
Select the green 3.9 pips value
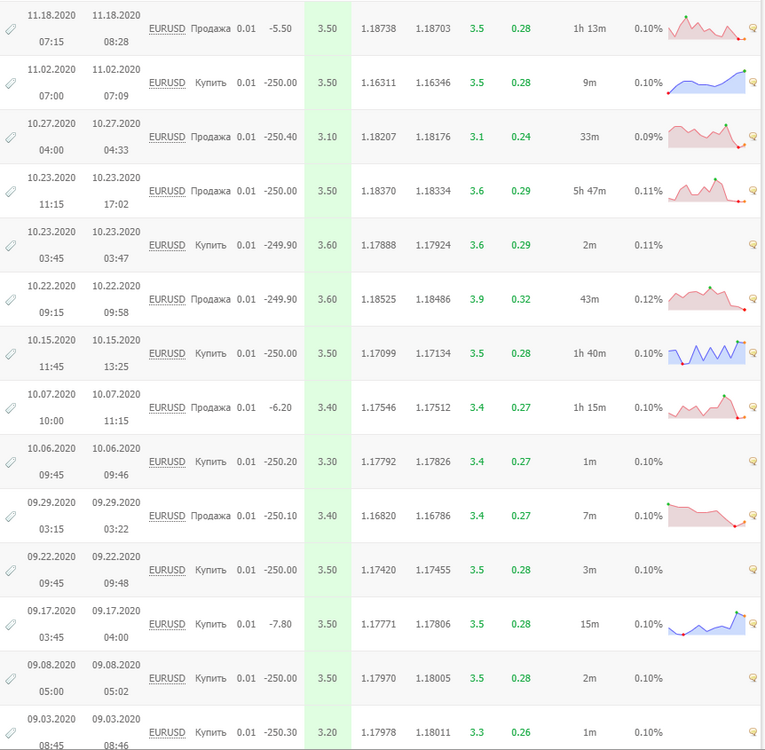click(x=477, y=299)
